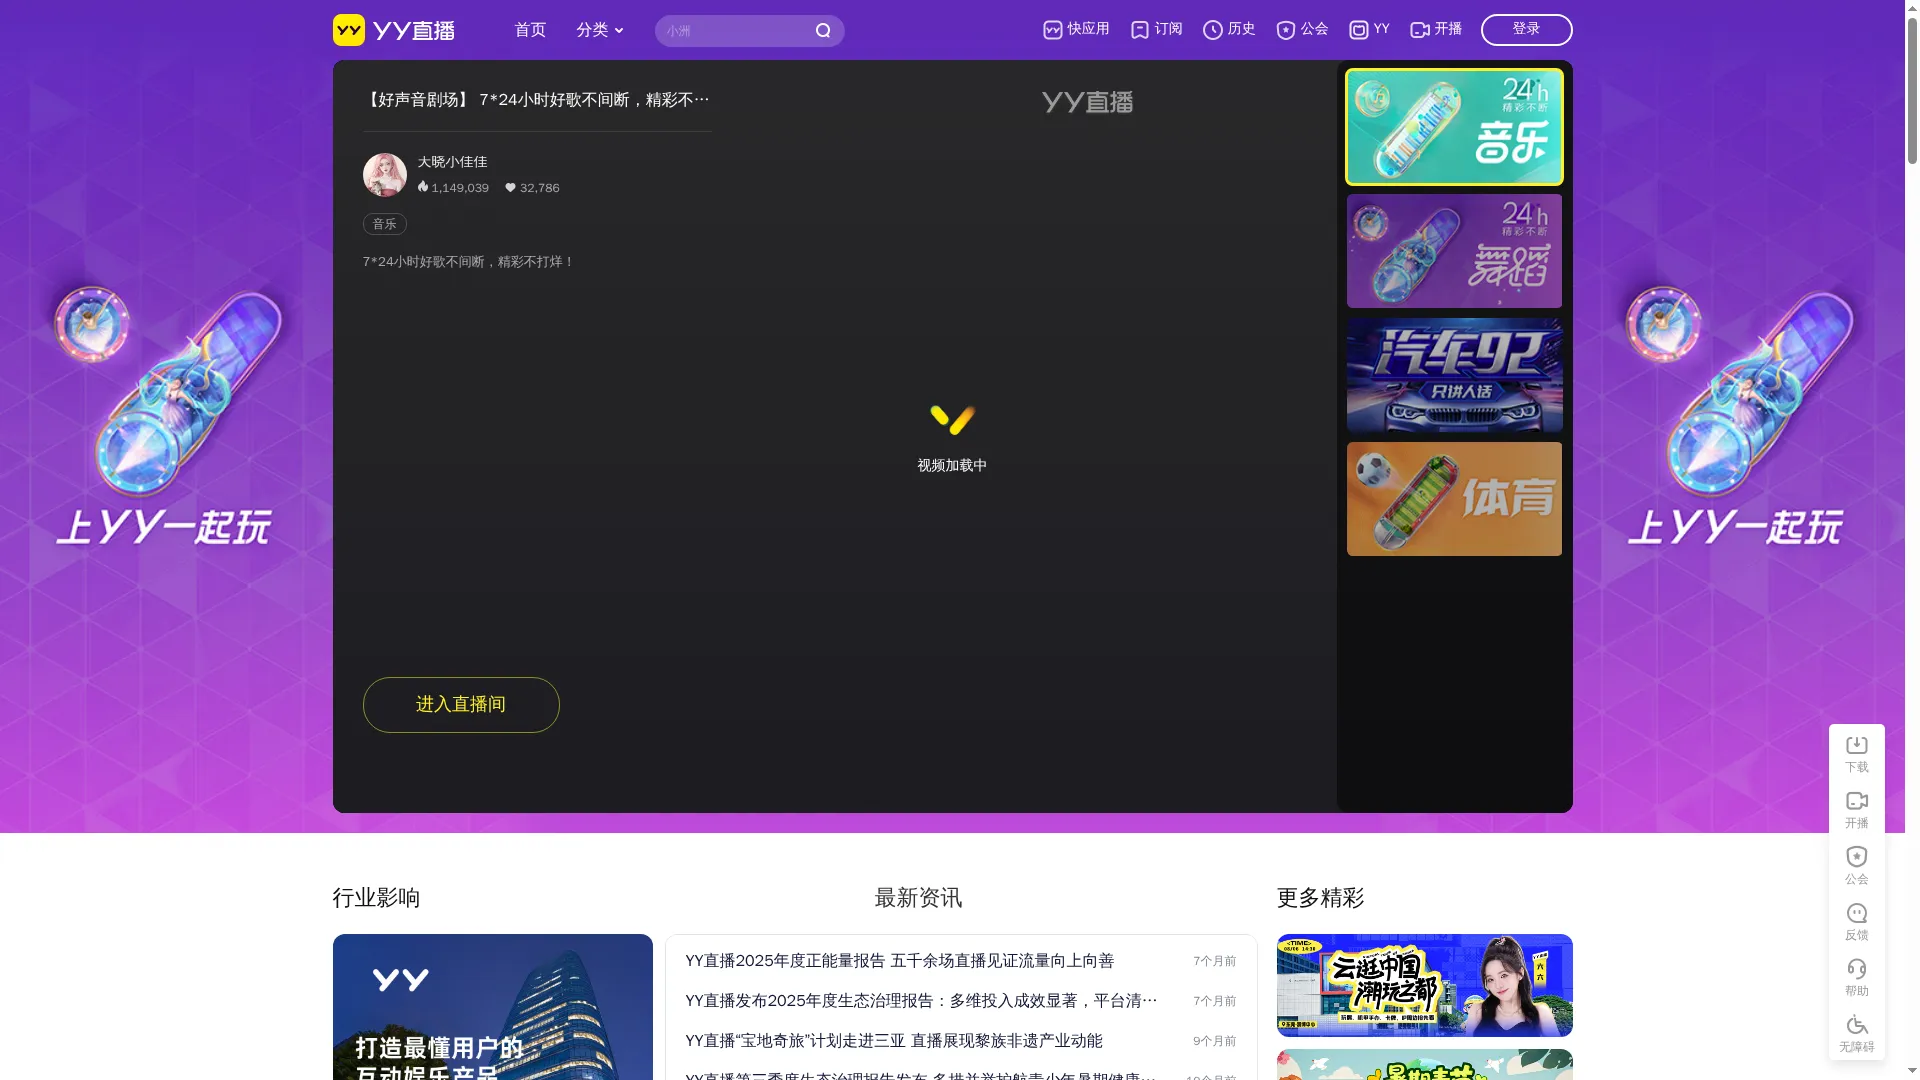Click streamer name 大晓小佳佳
The height and width of the screenshot is (1080, 1920).
click(x=452, y=162)
